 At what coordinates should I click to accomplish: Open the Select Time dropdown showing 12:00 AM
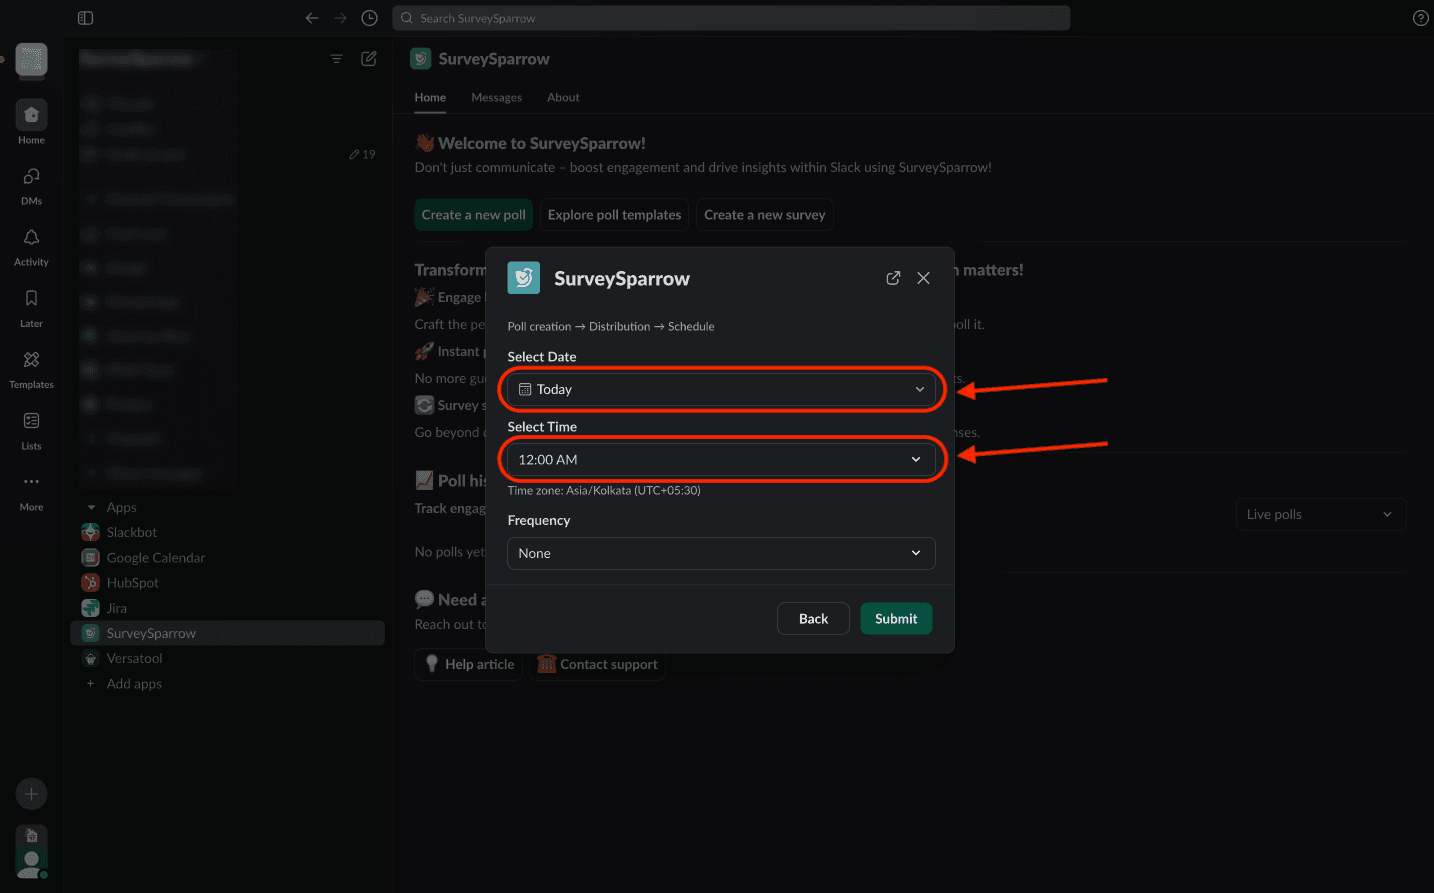720,459
